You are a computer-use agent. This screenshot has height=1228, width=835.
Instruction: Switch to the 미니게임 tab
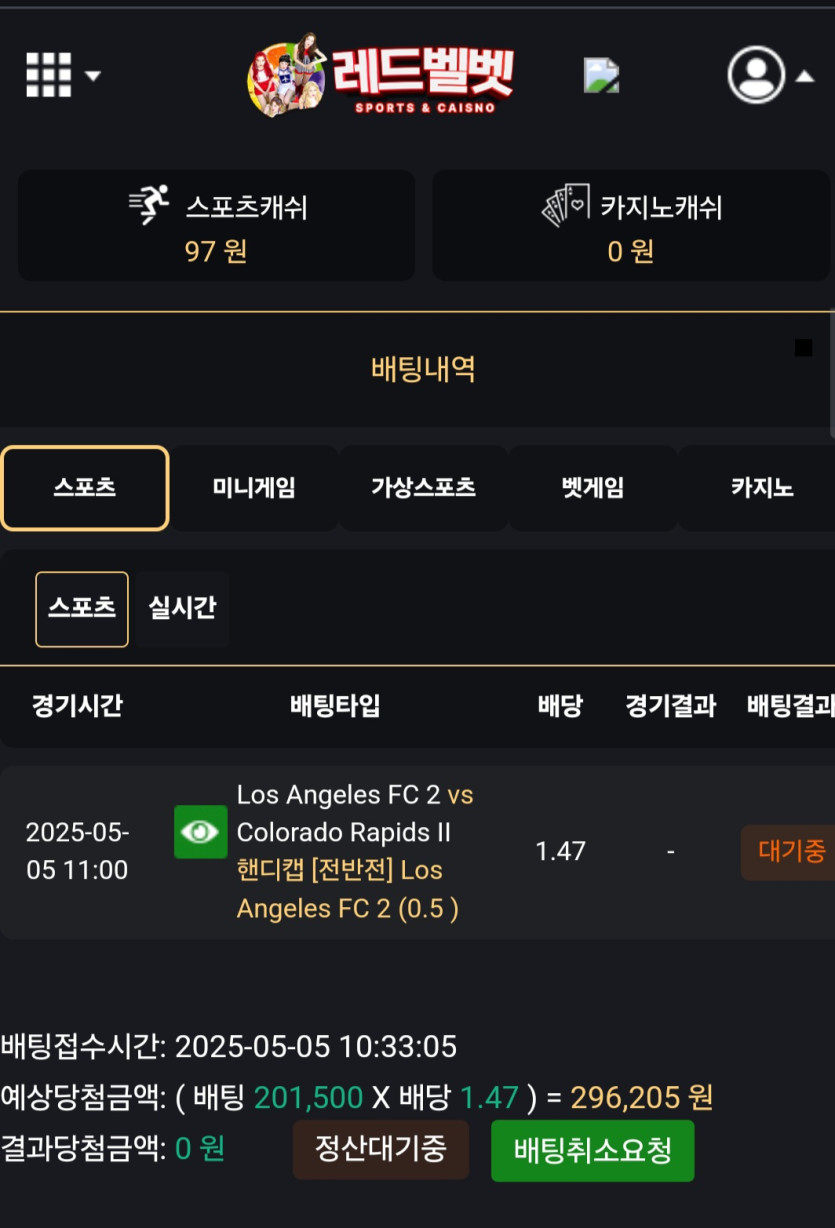(x=254, y=488)
